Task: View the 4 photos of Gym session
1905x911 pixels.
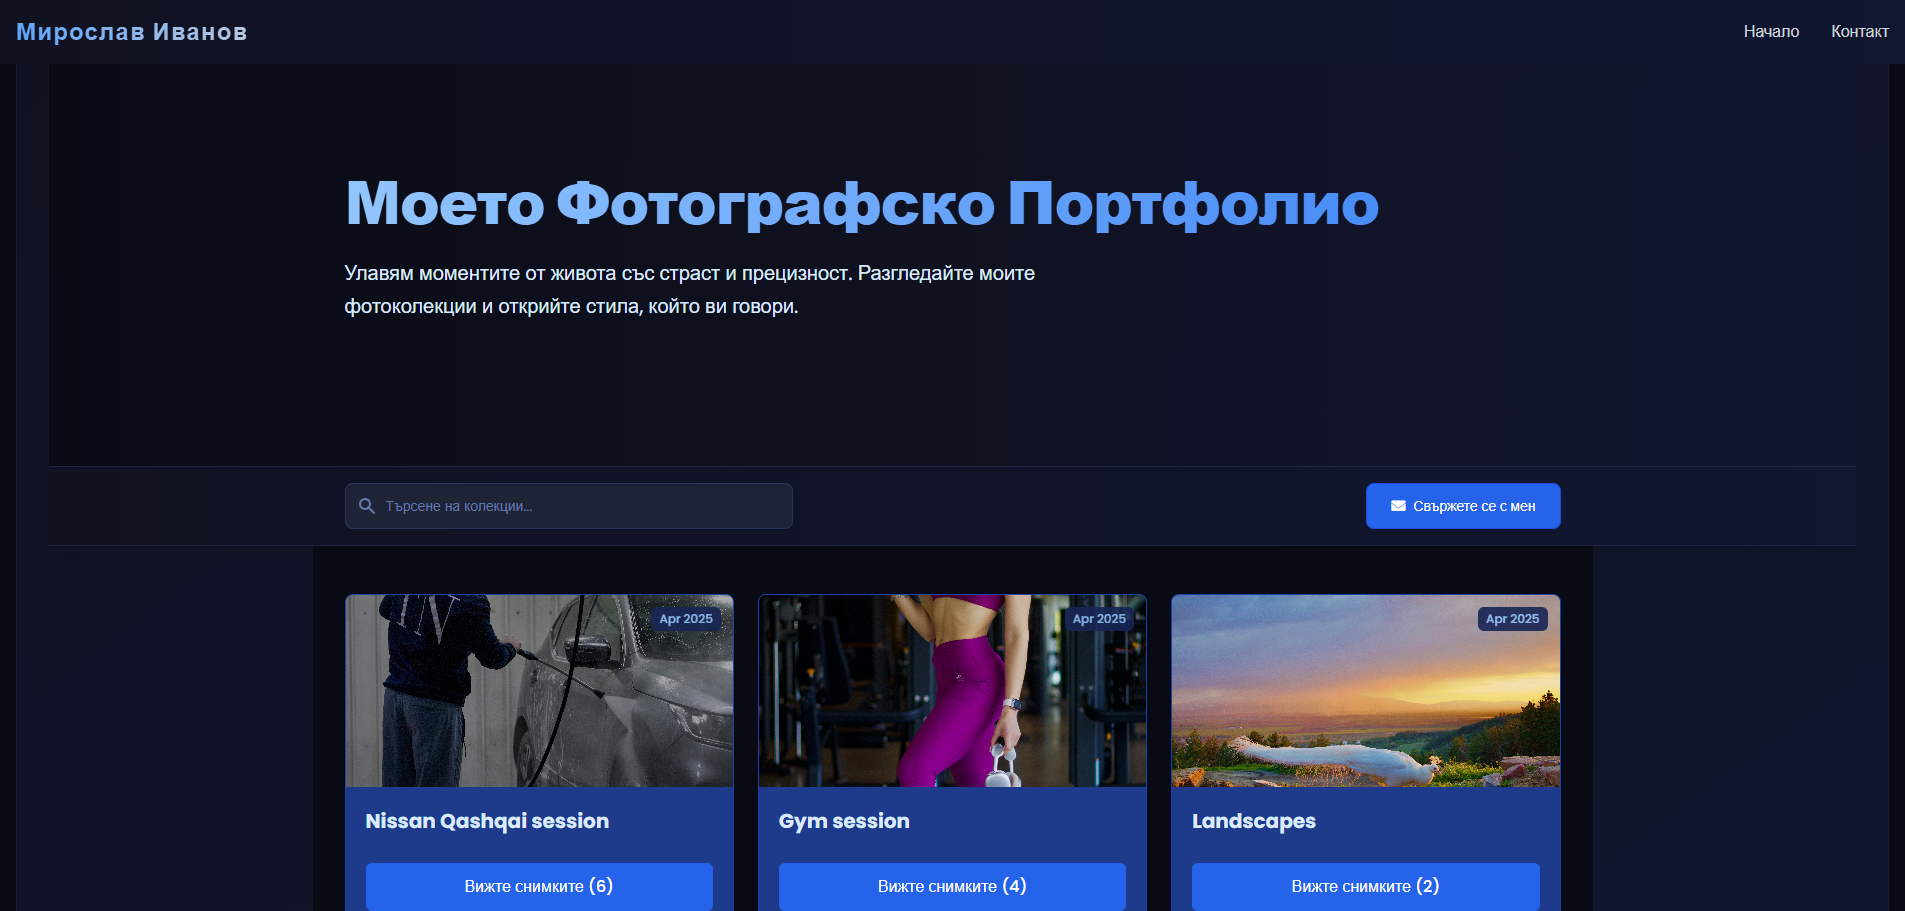Action: tap(952, 886)
